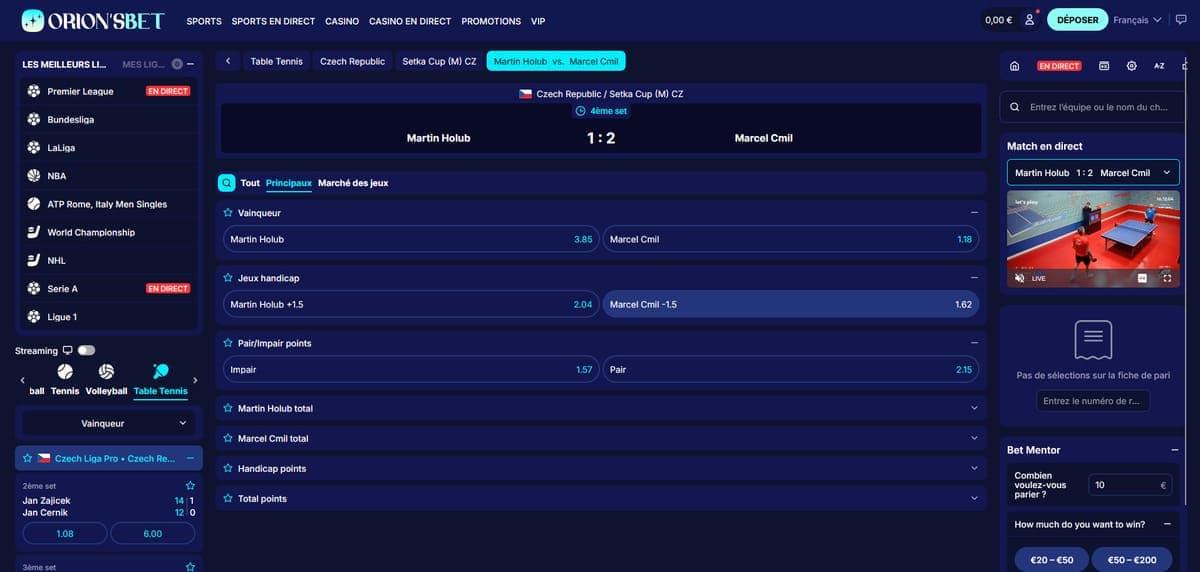Screen dimensions: 1200x572
Task: Open Premier League in best leagues
Action: 109,91
